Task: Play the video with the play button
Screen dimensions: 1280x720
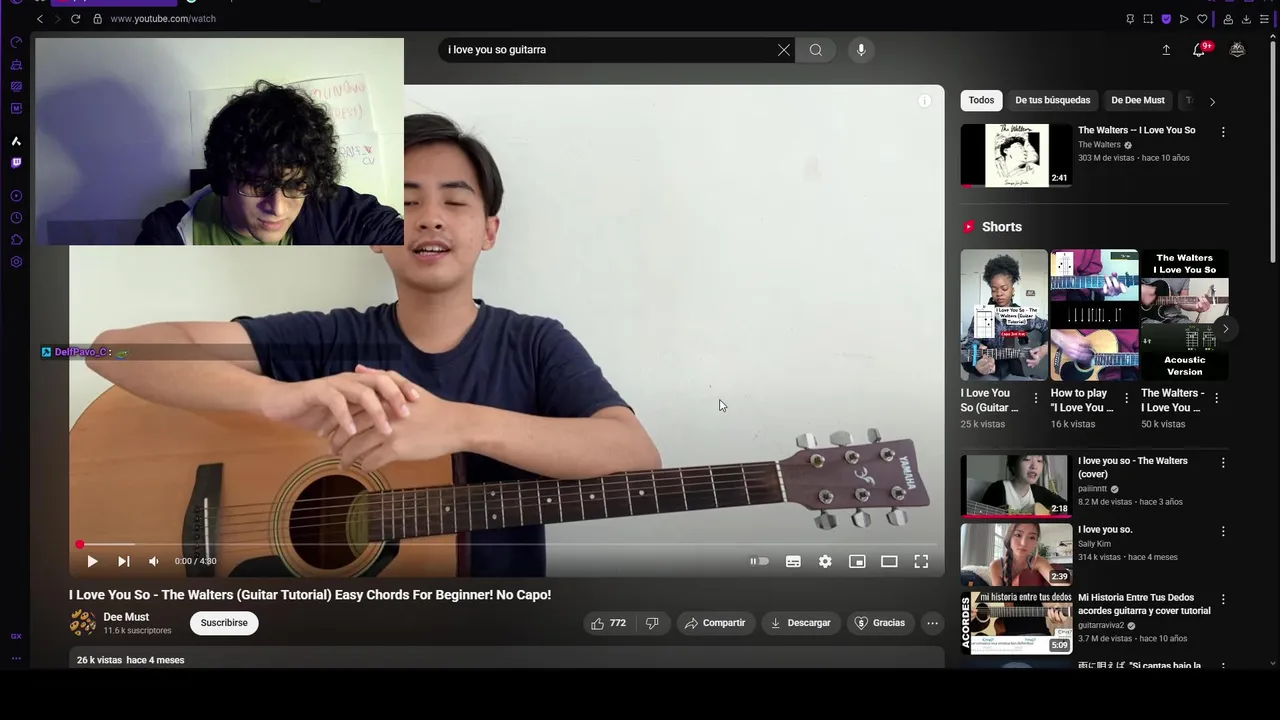Action: [x=92, y=562]
